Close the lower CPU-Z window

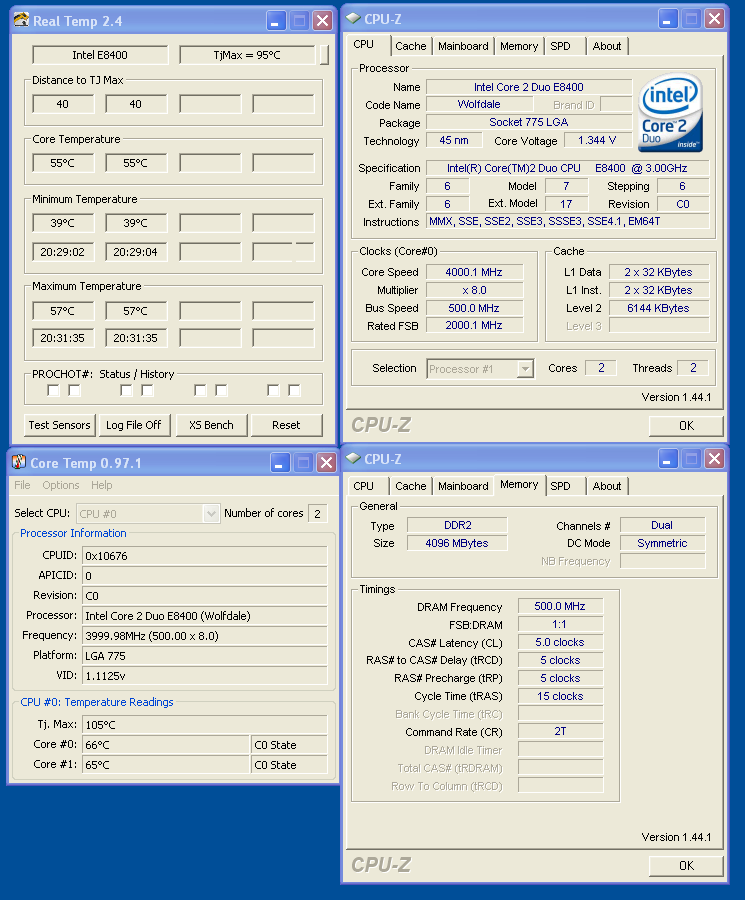[715, 459]
